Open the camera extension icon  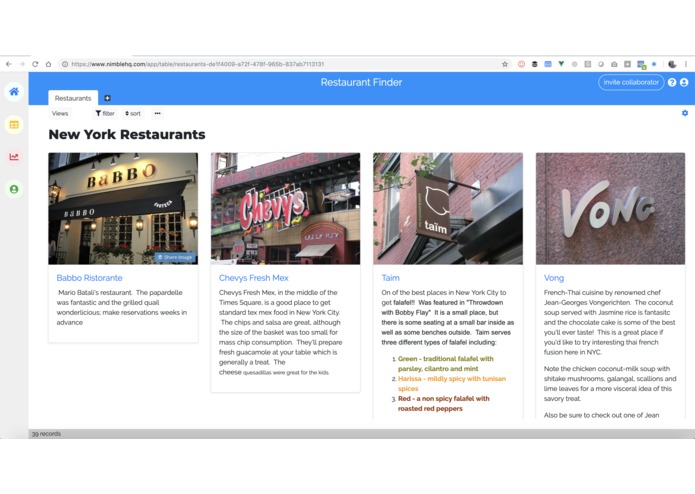(614, 64)
